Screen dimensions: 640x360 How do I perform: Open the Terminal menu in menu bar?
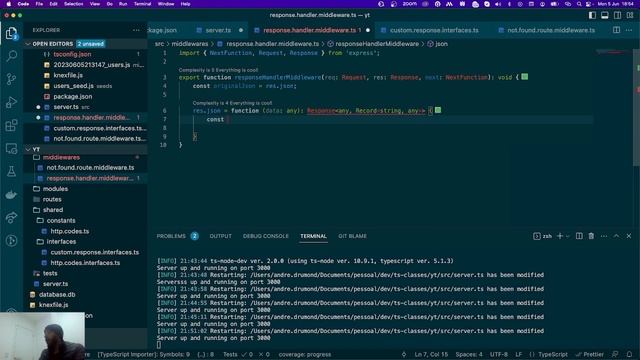(142, 4)
